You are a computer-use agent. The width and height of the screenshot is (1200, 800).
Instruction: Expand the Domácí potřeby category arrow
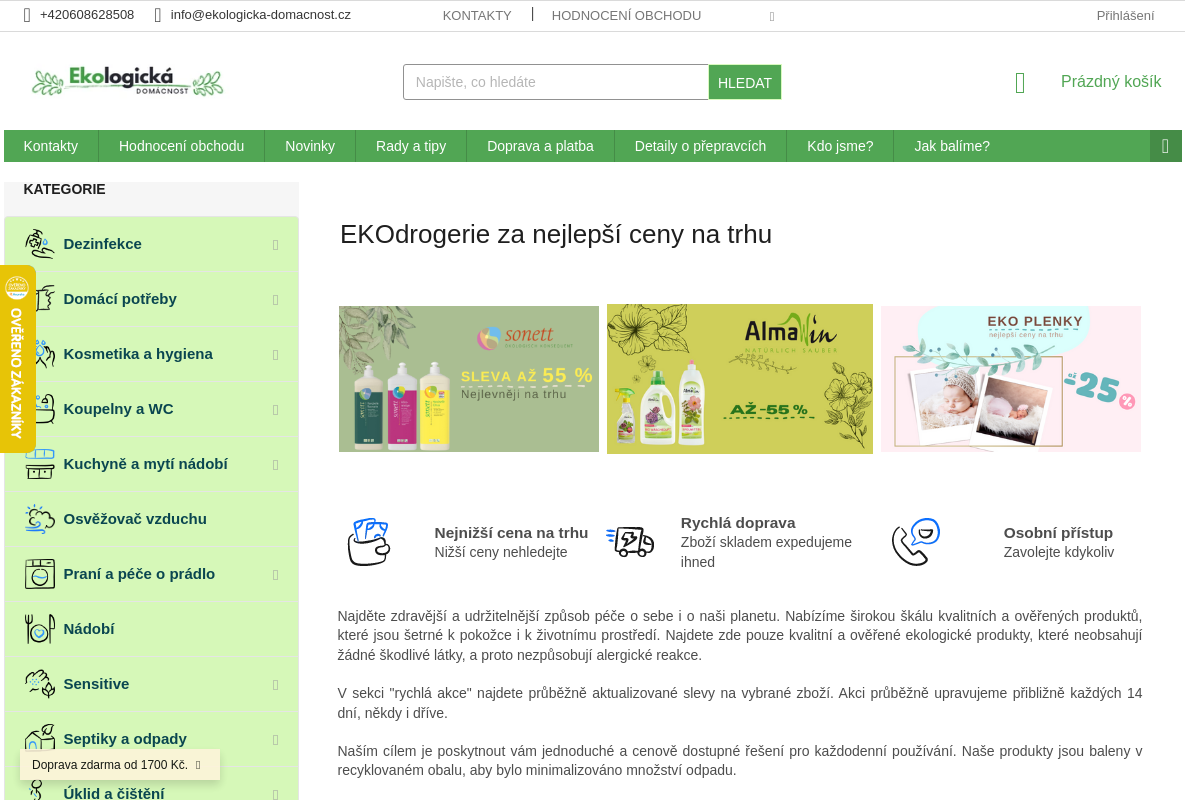pos(276,299)
